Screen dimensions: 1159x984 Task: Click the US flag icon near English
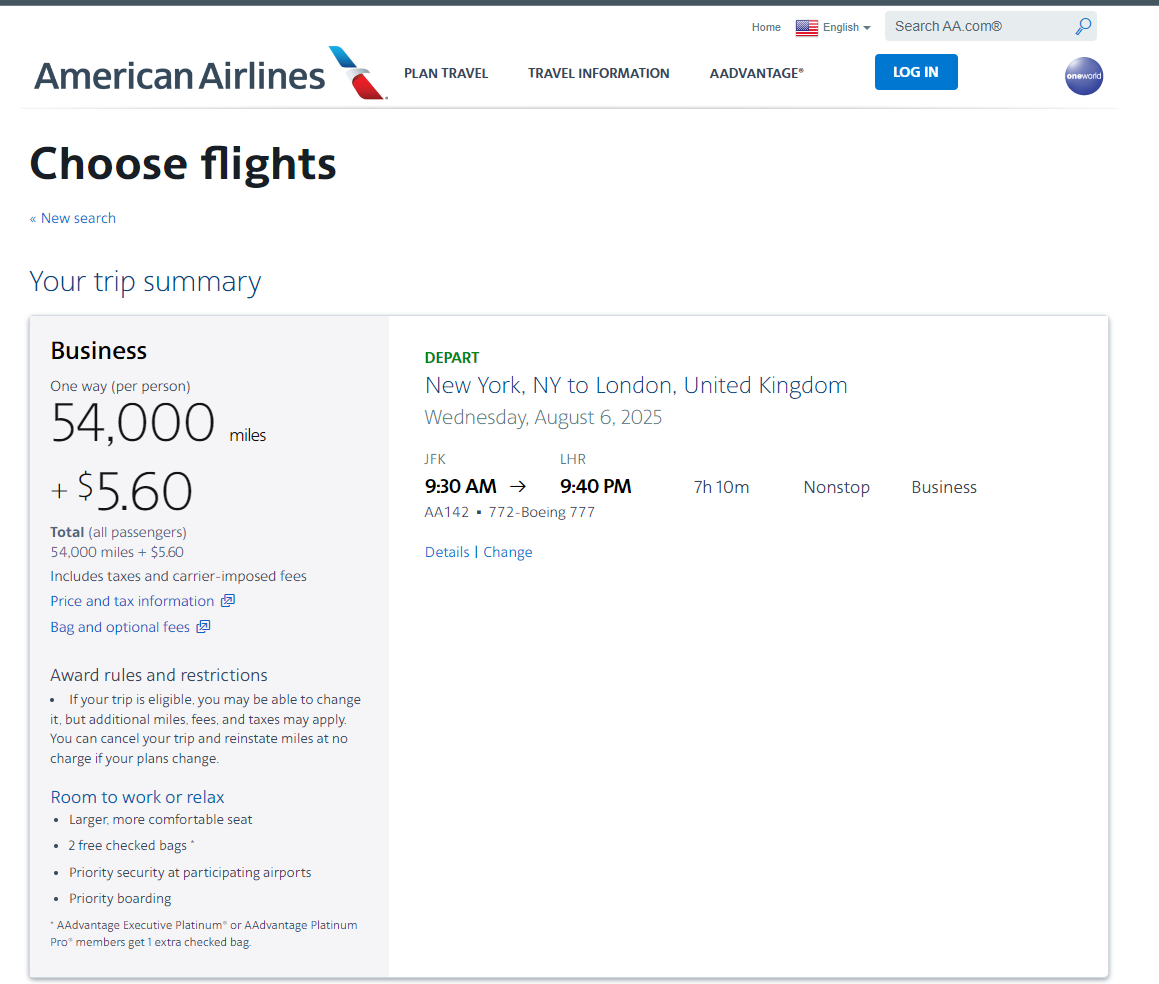pos(806,27)
